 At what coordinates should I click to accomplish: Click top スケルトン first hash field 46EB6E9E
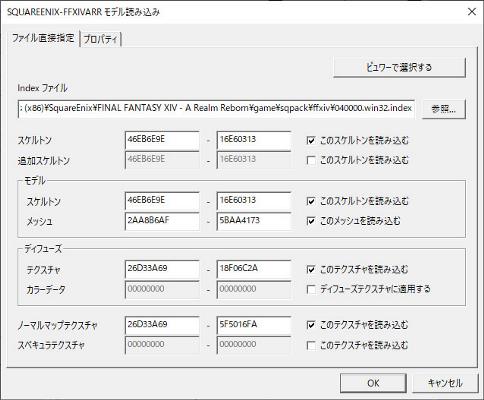(162, 140)
